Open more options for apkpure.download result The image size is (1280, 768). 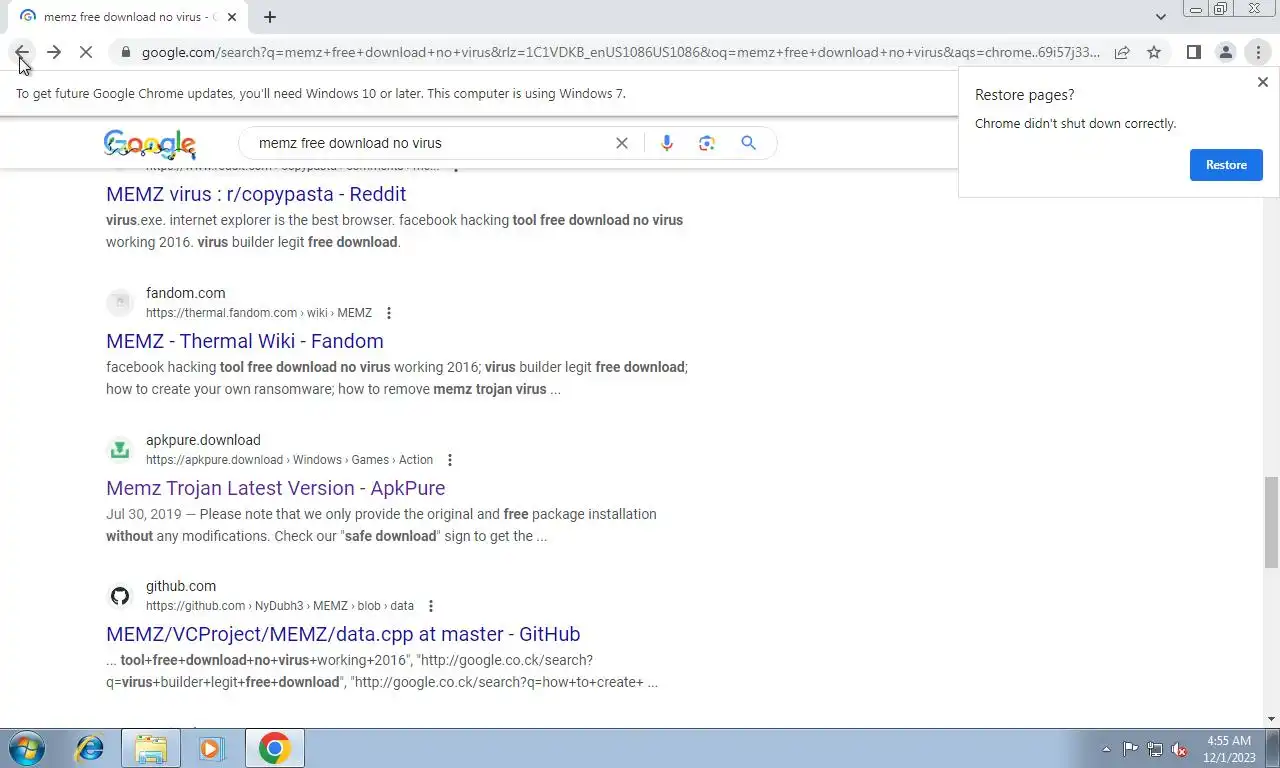[x=450, y=460]
